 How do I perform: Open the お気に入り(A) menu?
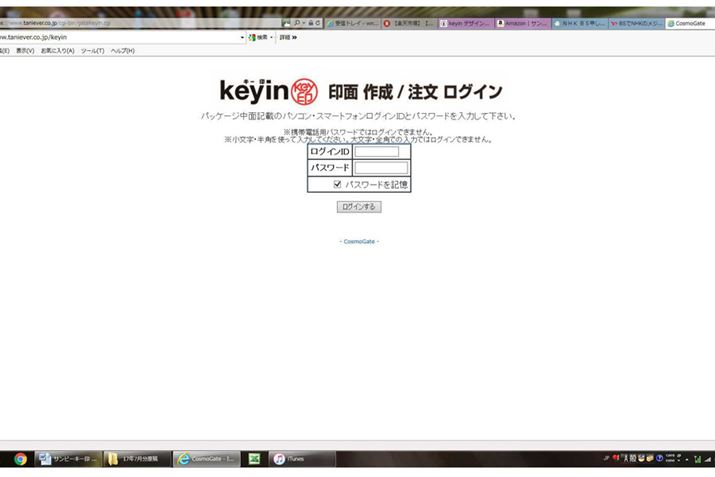(57, 51)
